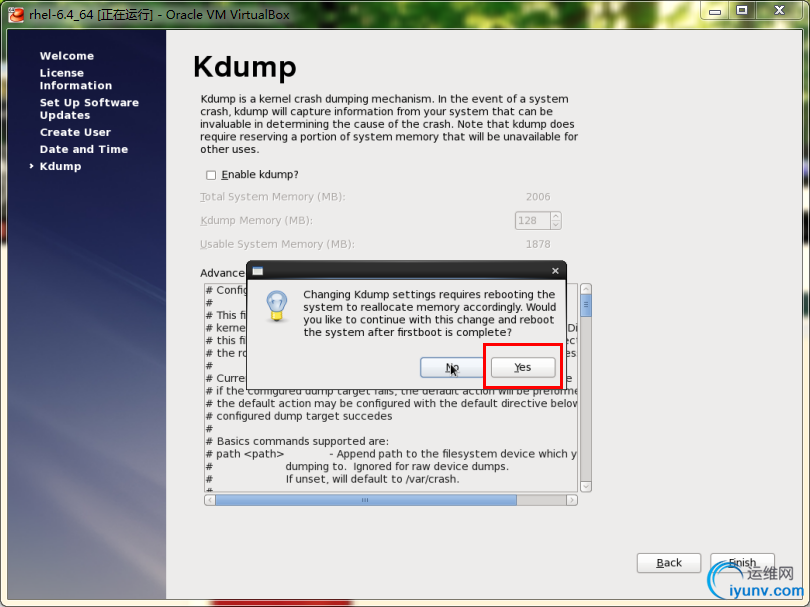Click the down arrow of vertical scrollbar
The image size is (810, 607).
click(586, 486)
